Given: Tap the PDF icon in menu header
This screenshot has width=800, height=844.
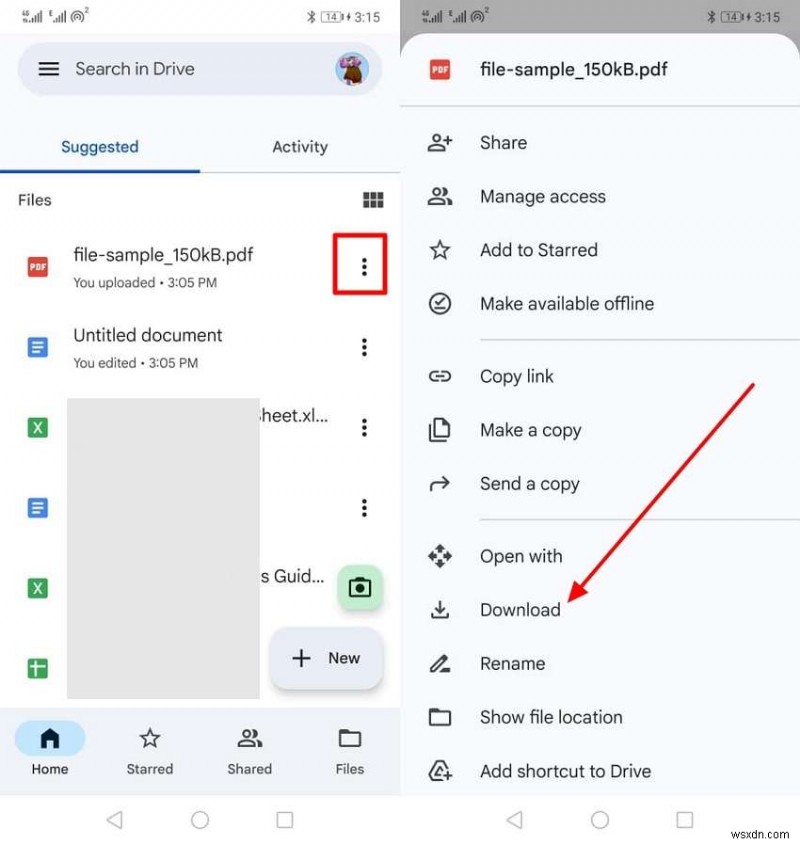Looking at the screenshot, I should [440, 69].
